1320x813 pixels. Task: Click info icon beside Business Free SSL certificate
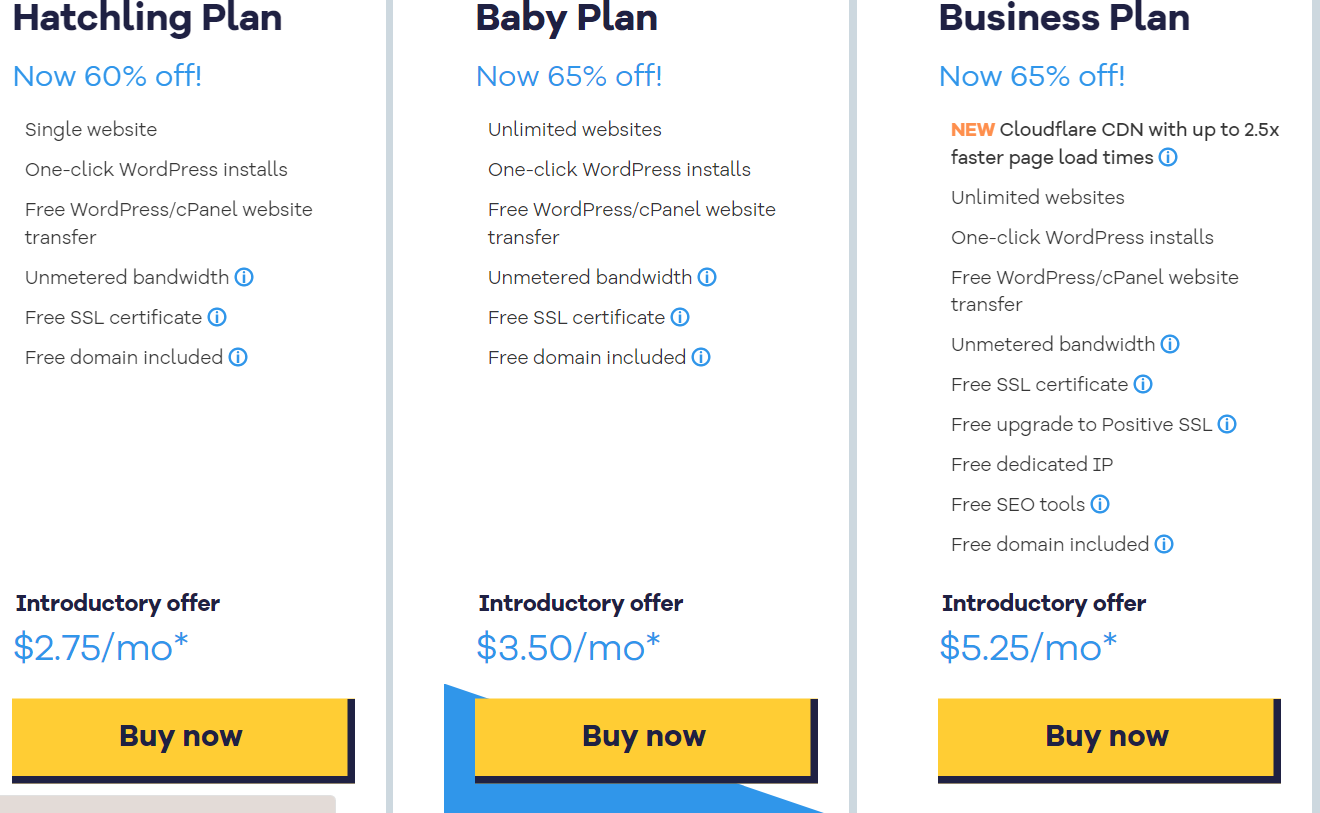[x=1143, y=384]
